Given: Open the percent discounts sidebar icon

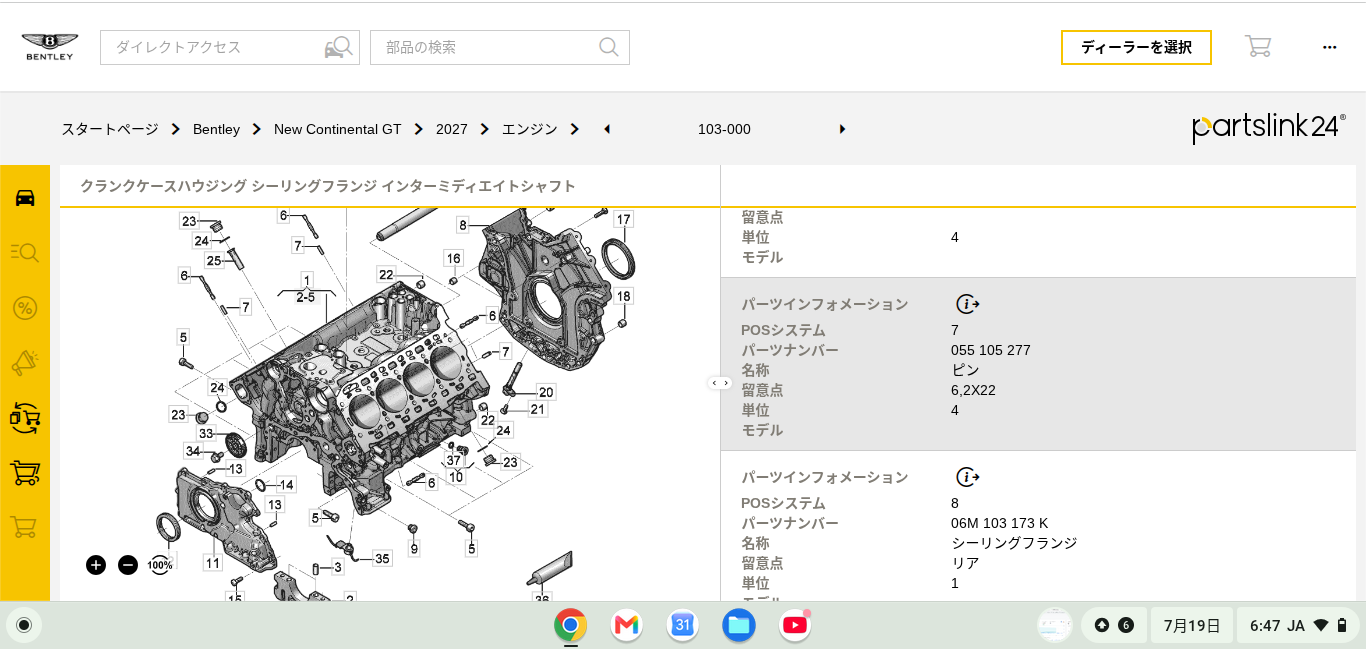Looking at the screenshot, I should click(x=25, y=308).
